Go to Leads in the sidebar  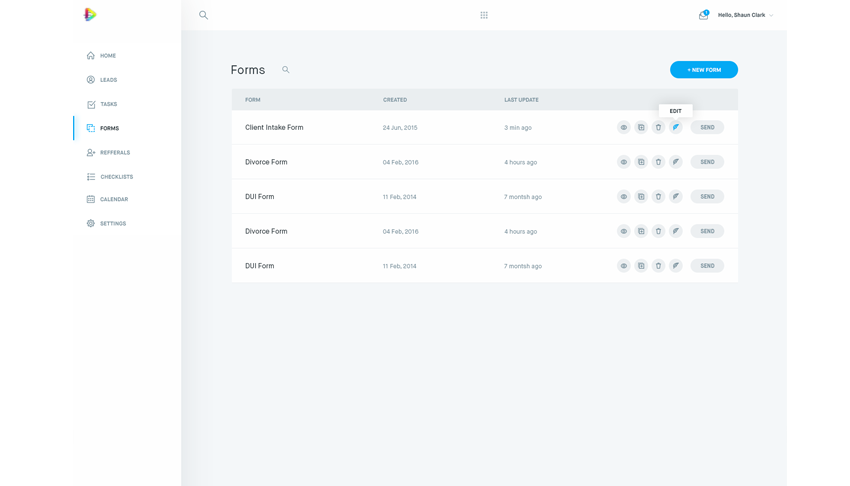pyautogui.click(x=108, y=80)
